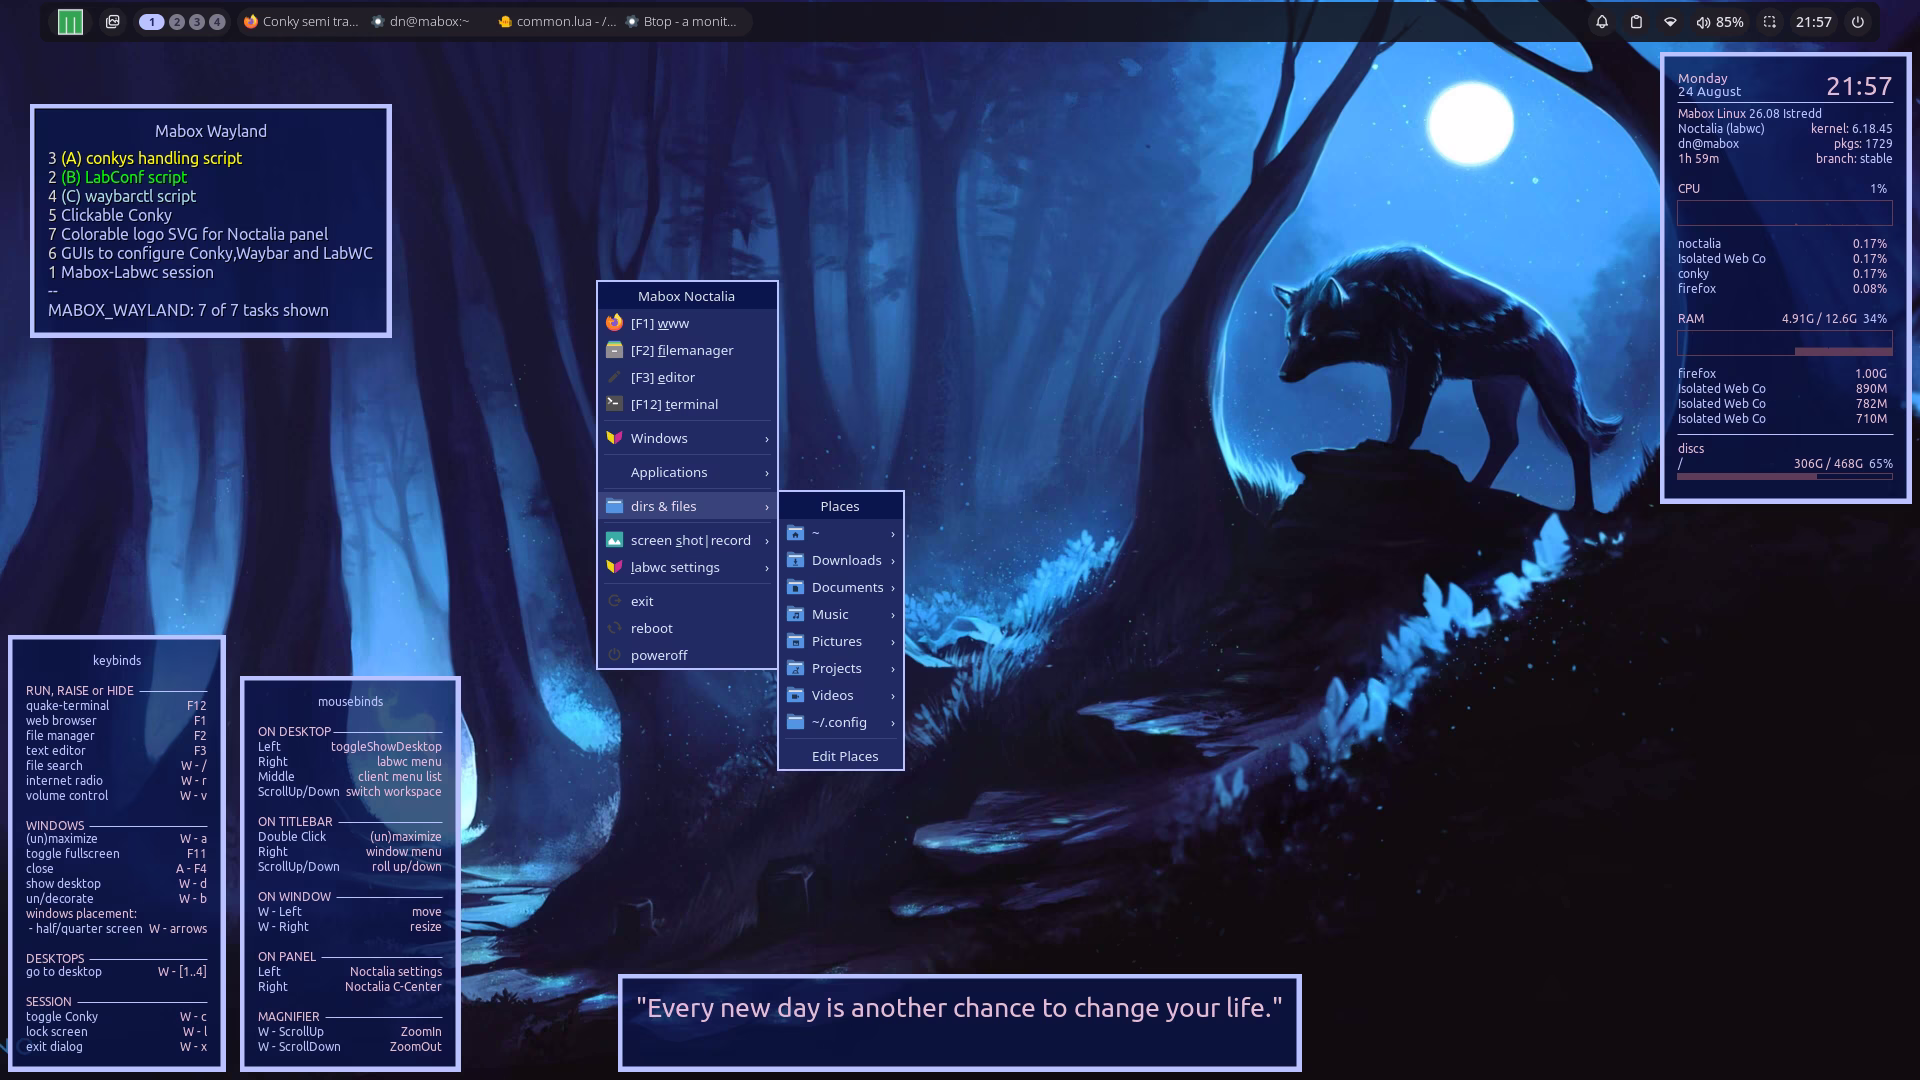1920x1080 pixels.
Task: Switch to the Btop - a monit... task
Action: pos(681,22)
